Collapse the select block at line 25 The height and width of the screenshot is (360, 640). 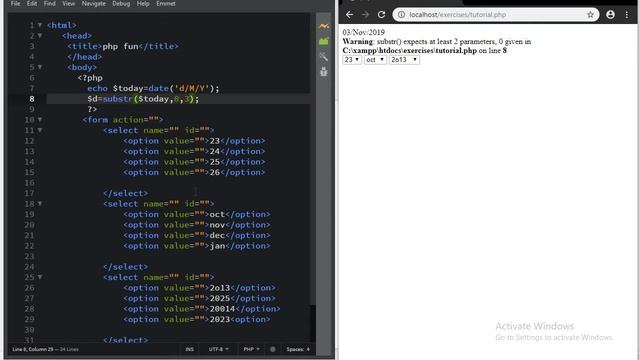40,277
